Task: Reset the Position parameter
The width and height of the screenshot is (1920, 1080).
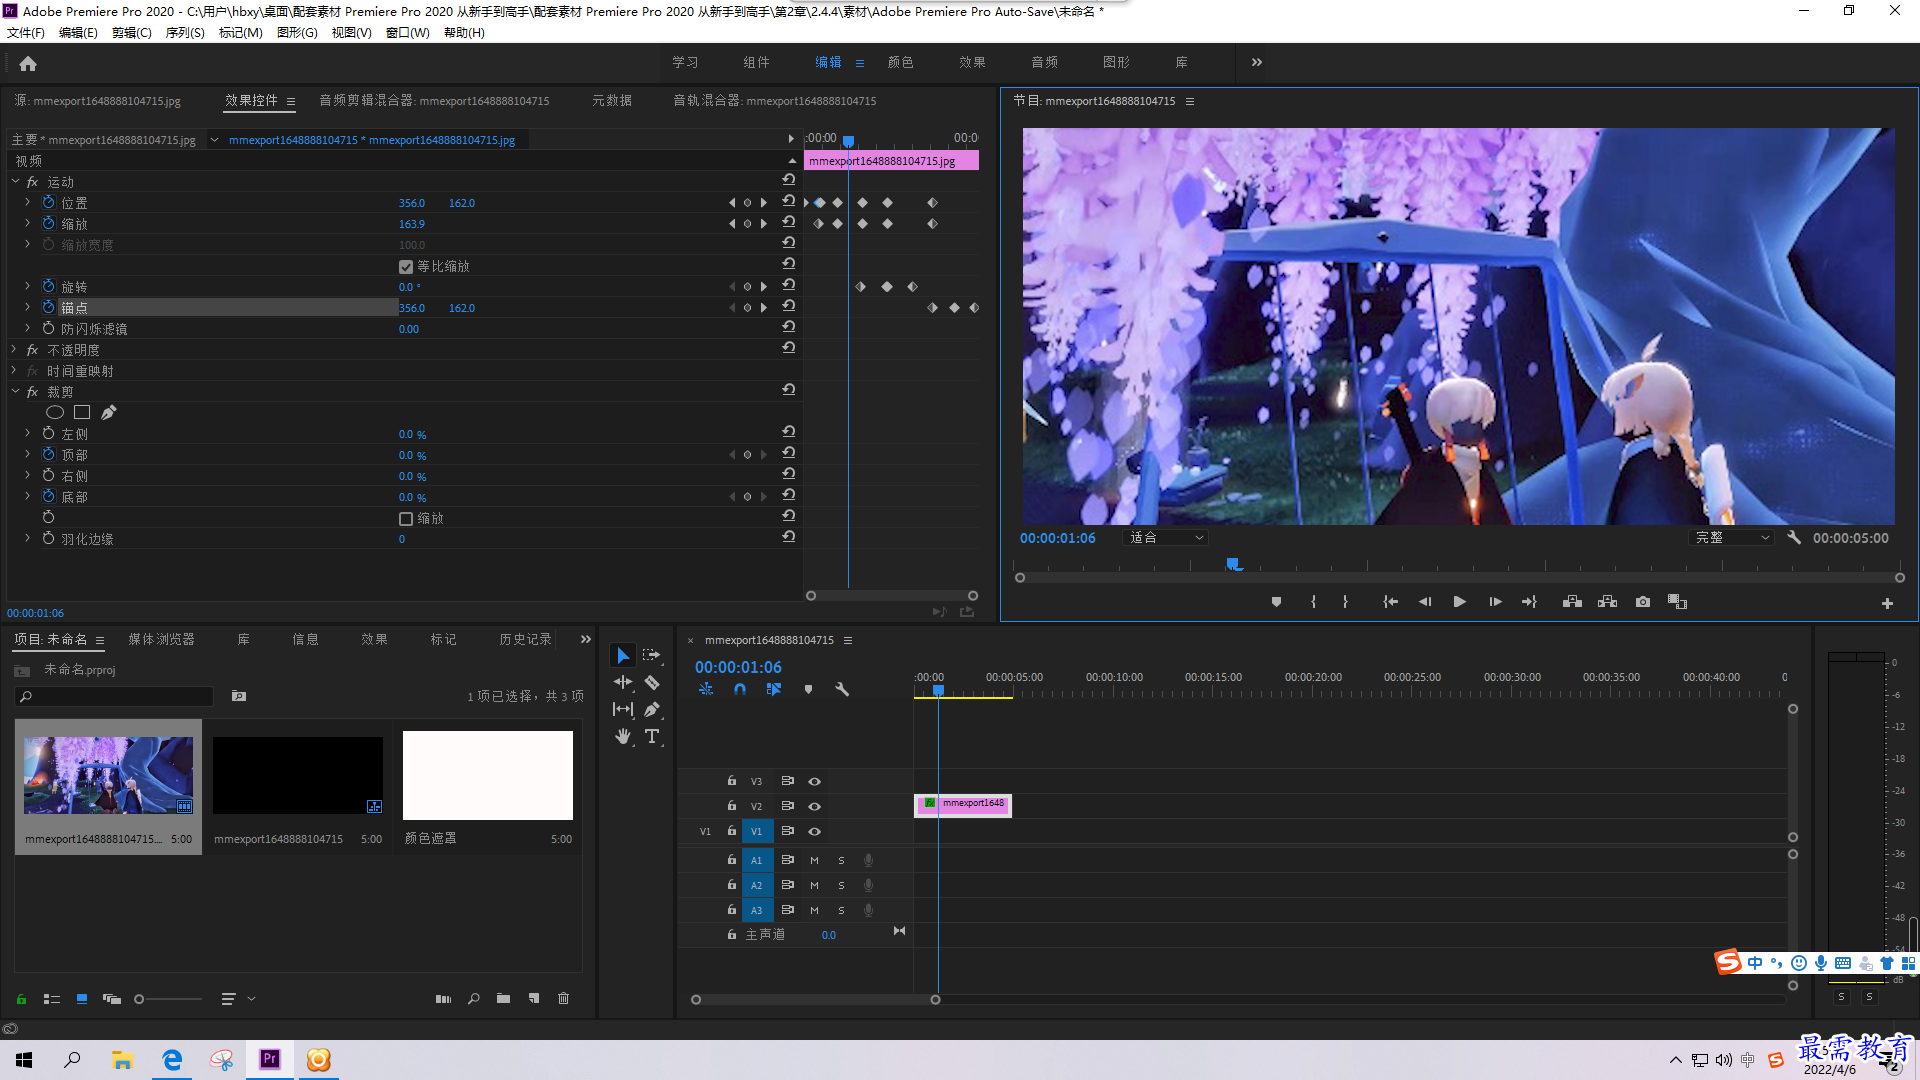Action: click(x=788, y=201)
